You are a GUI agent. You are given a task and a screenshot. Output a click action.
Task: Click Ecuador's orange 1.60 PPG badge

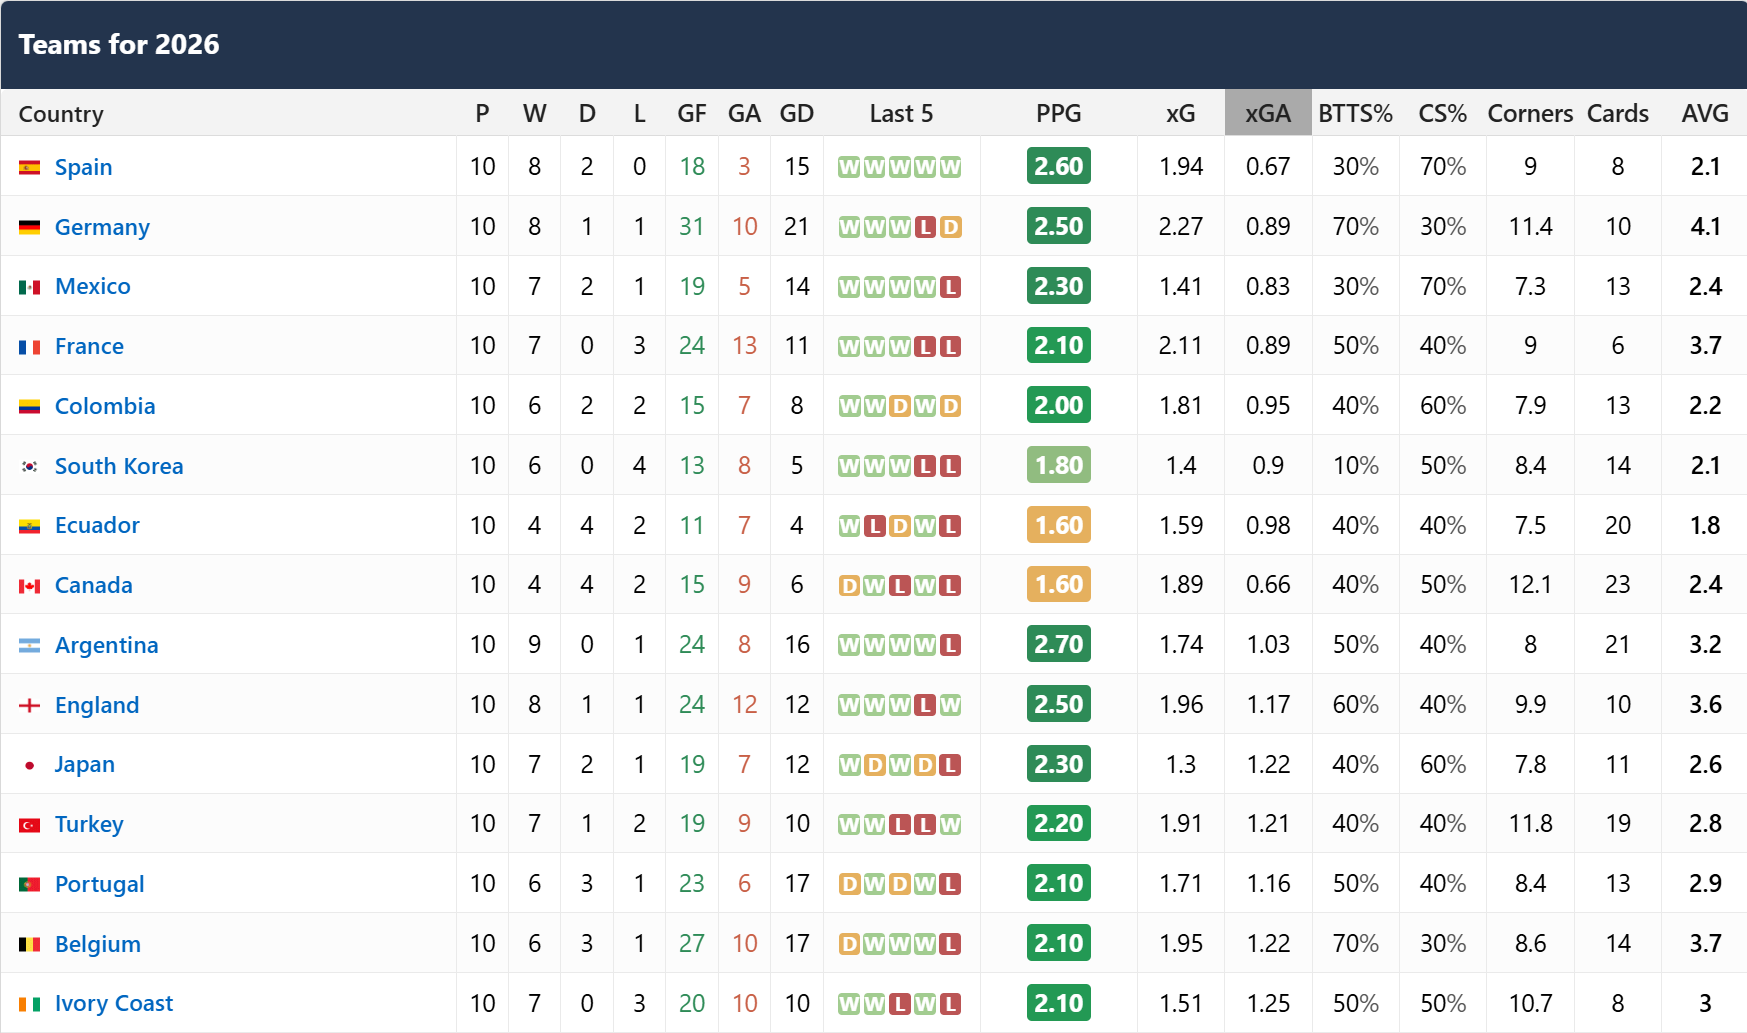(x=1059, y=525)
